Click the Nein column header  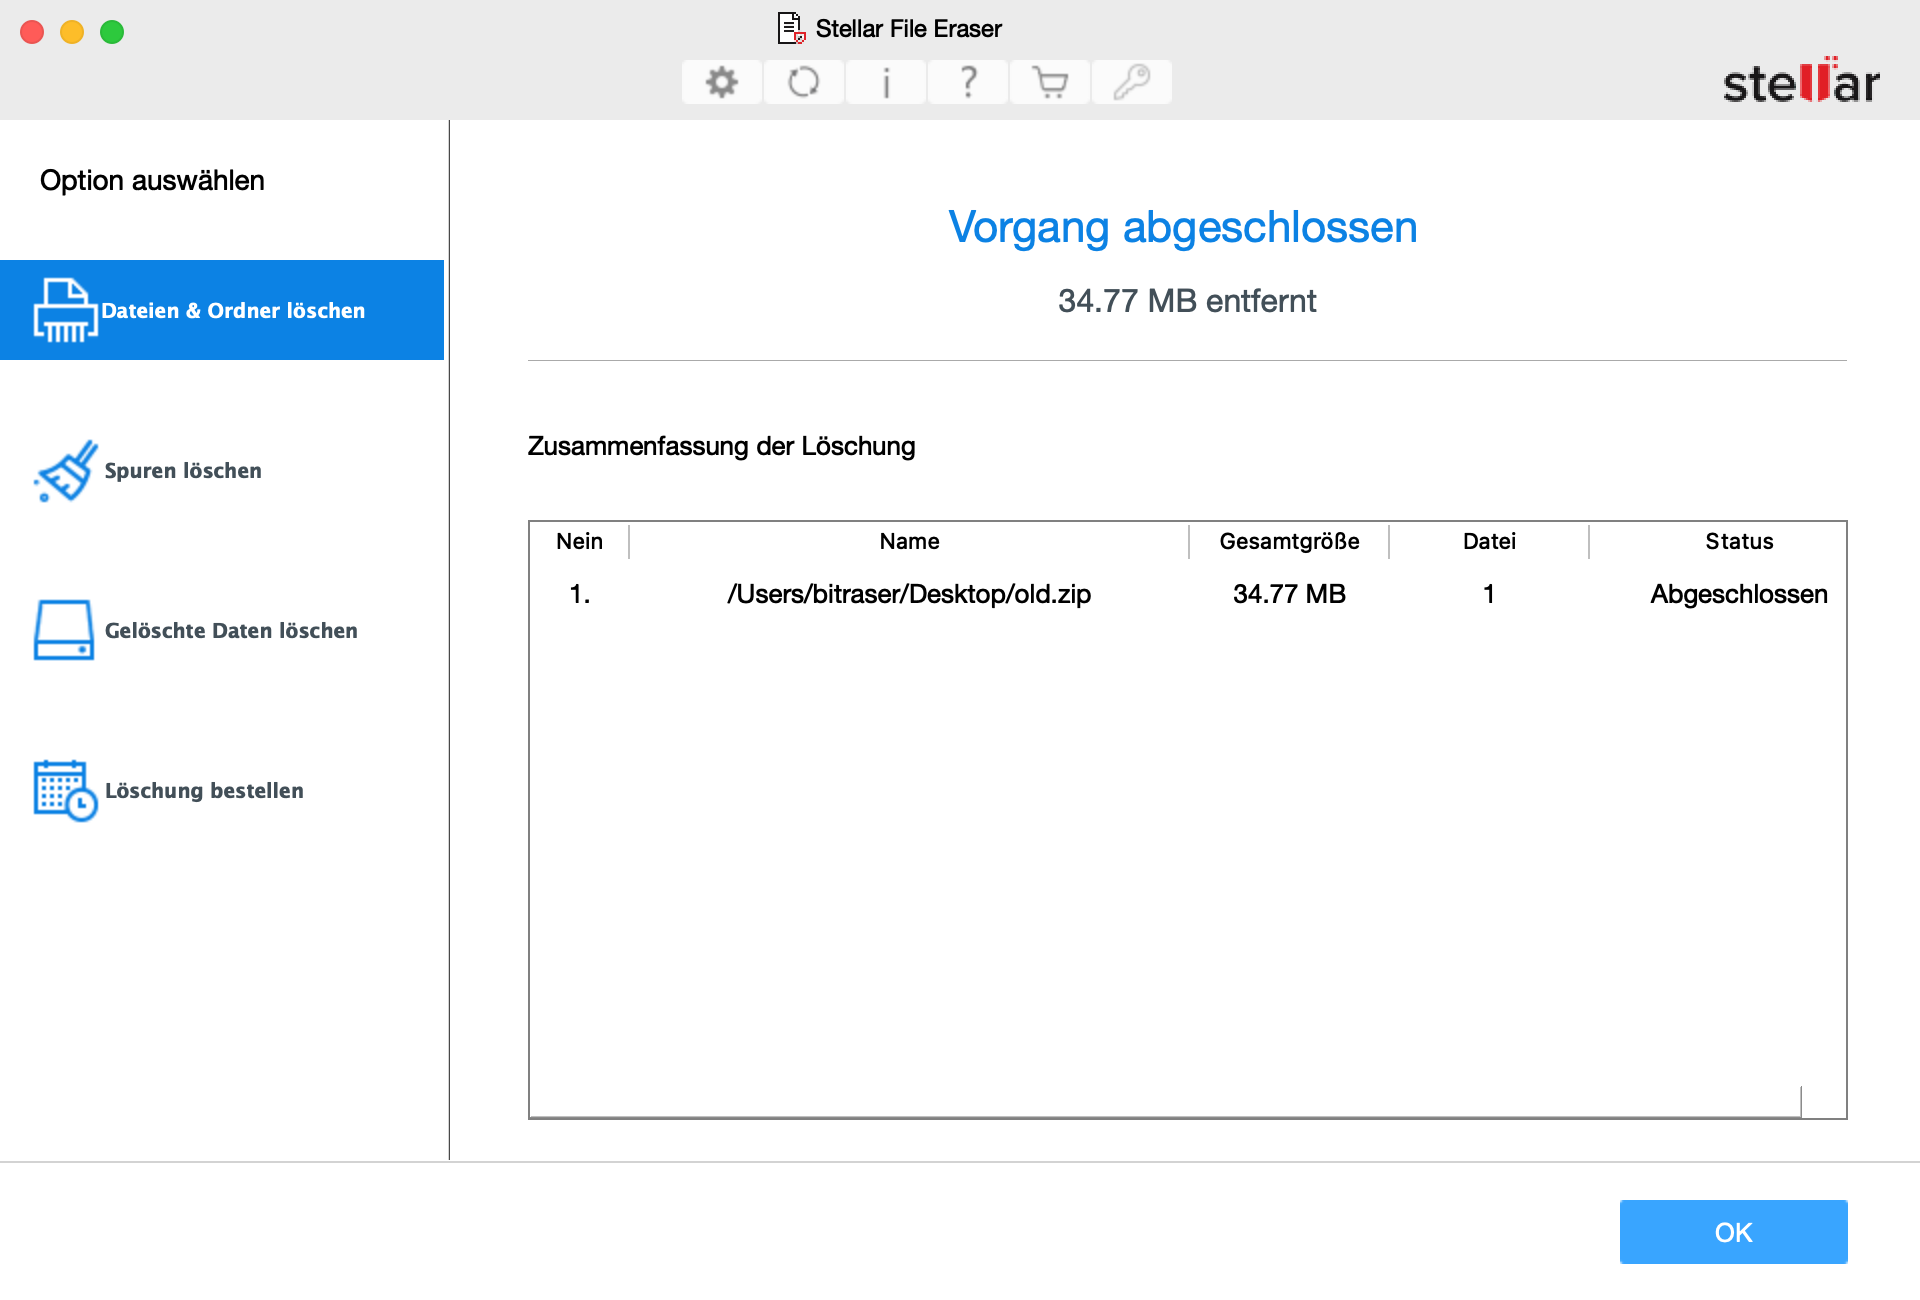coord(580,541)
